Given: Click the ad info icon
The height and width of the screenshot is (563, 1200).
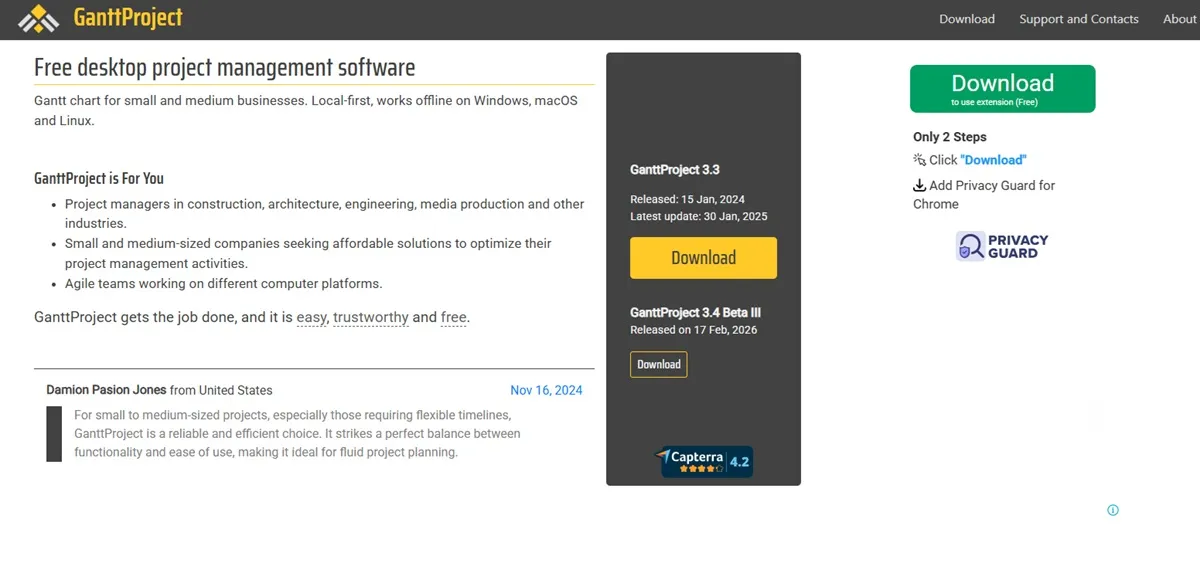Looking at the screenshot, I should [x=1113, y=510].
